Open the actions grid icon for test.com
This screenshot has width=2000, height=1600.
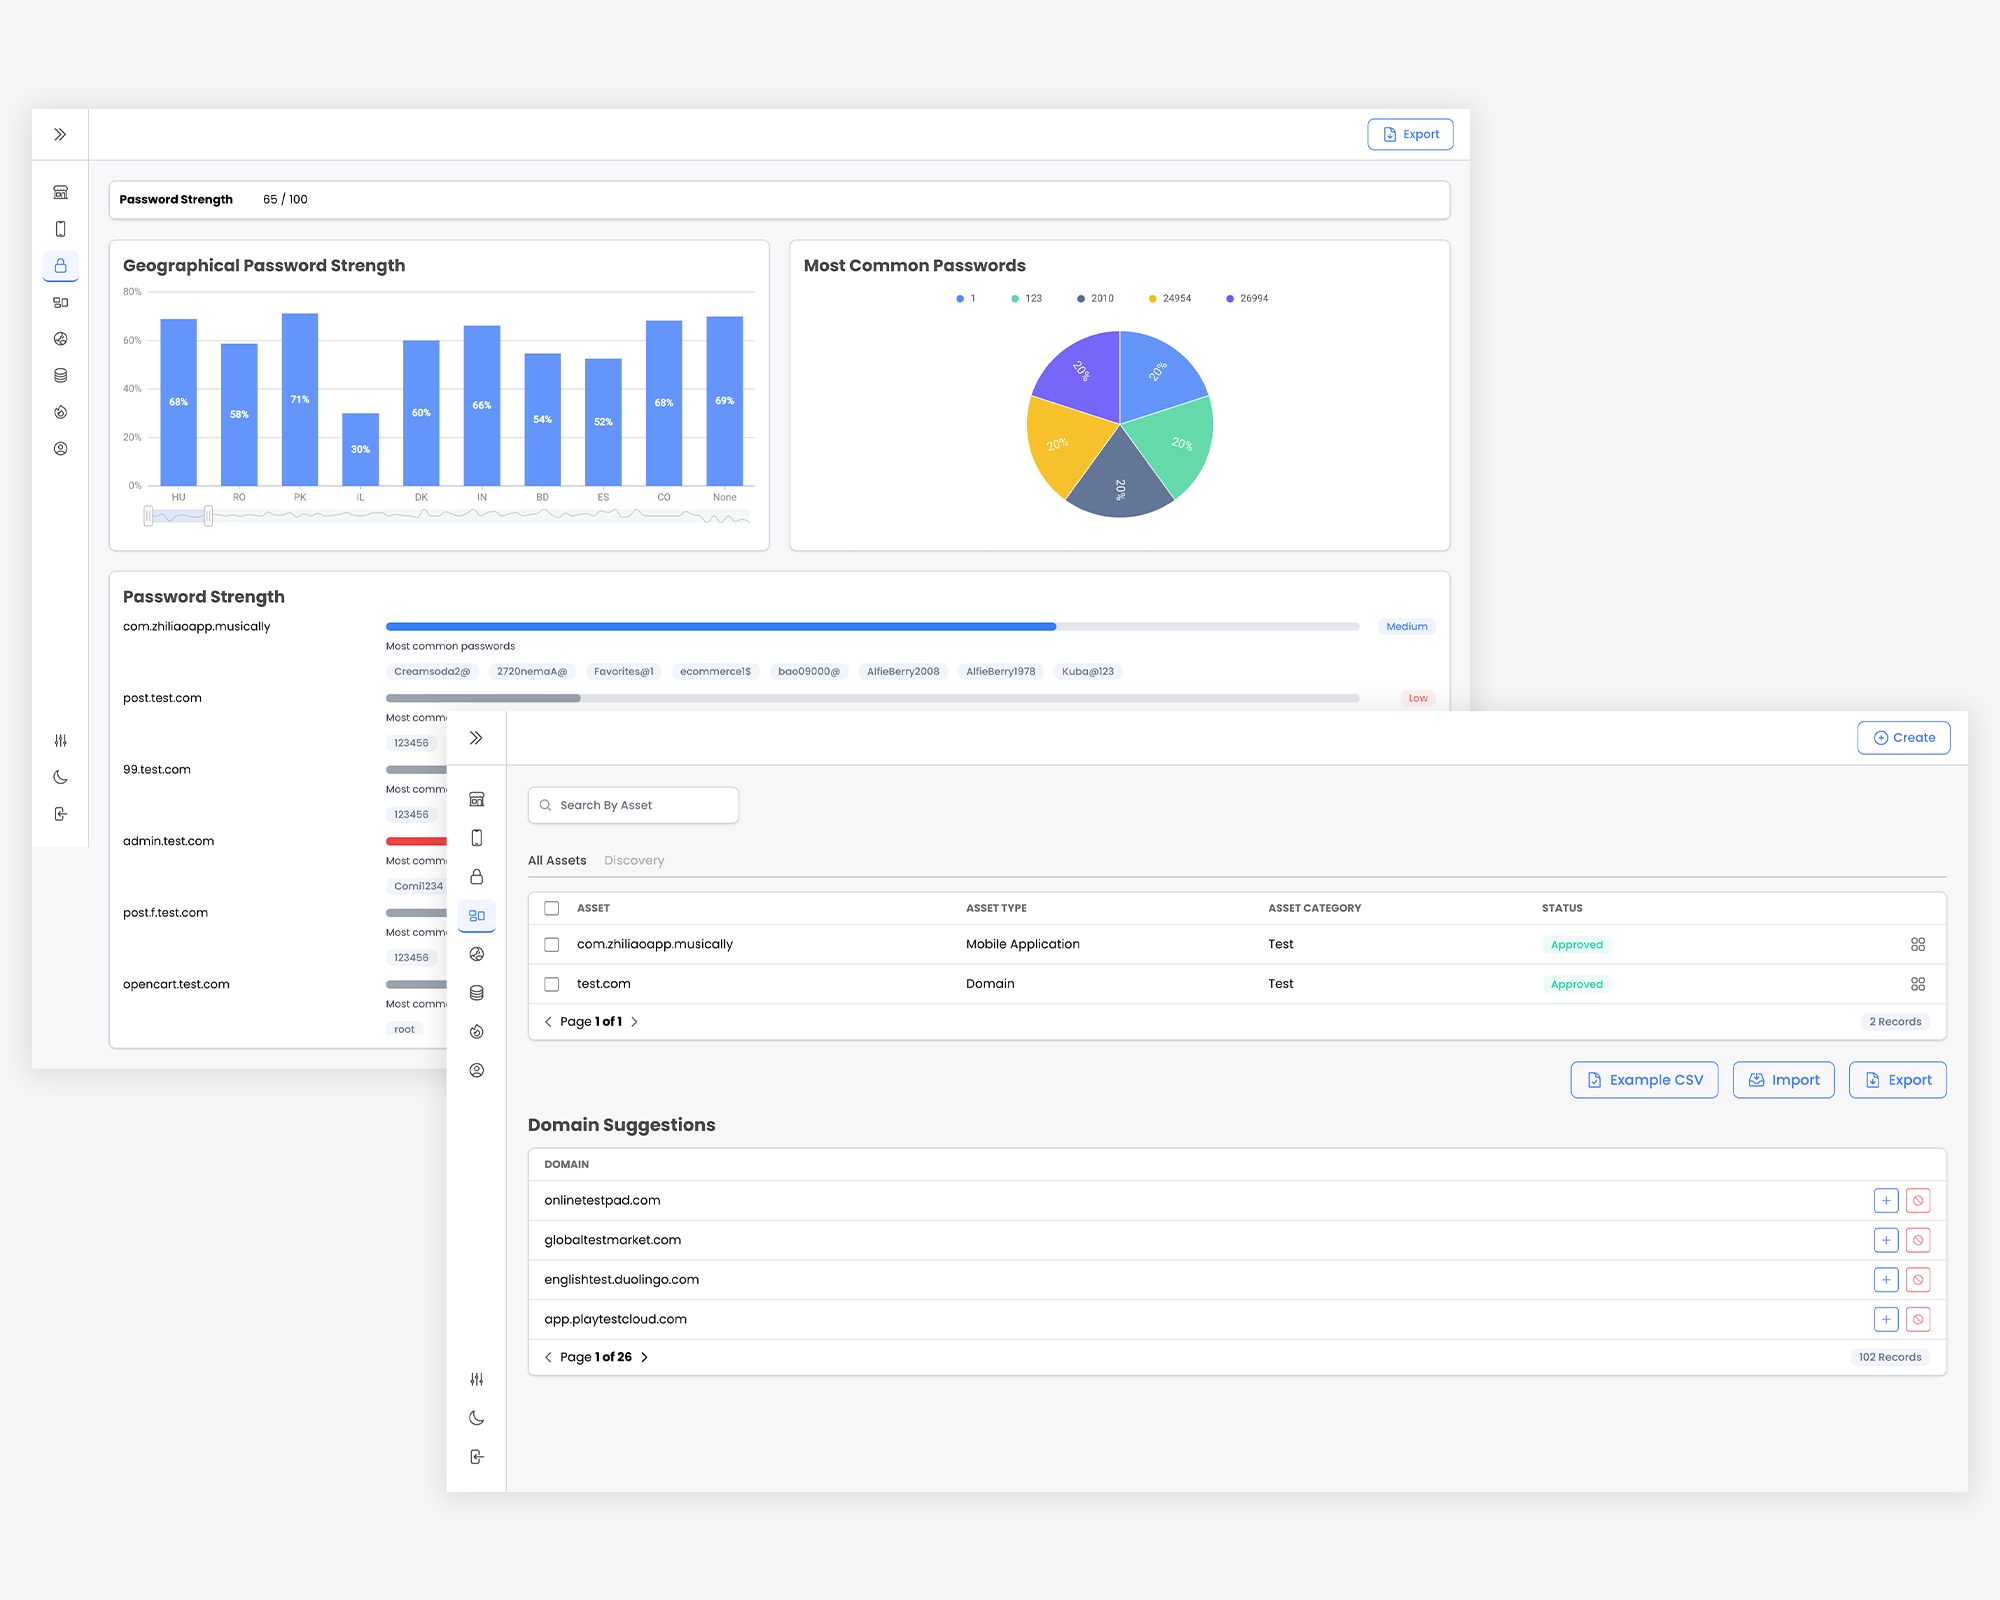point(1918,985)
